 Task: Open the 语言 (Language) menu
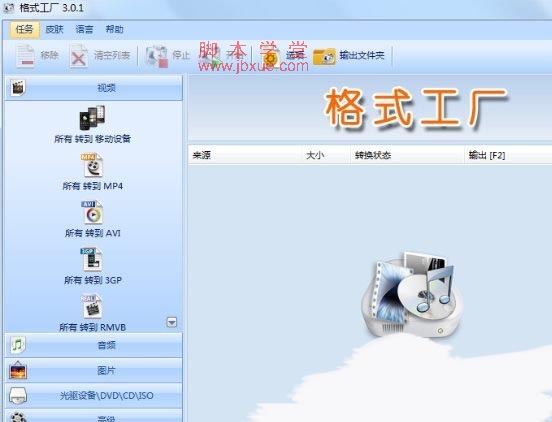click(84, 29)
